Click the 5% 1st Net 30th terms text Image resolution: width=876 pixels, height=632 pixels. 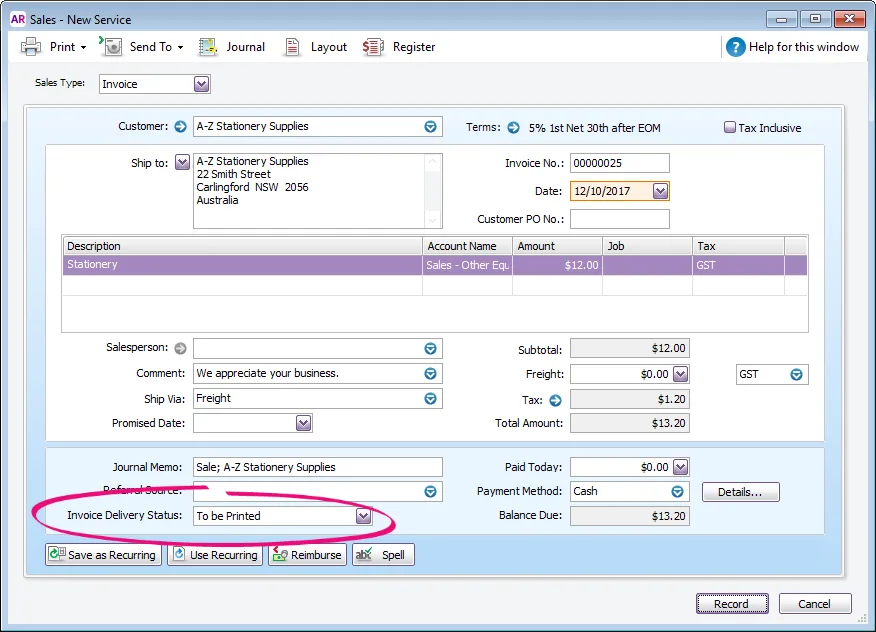pos(594,128)
